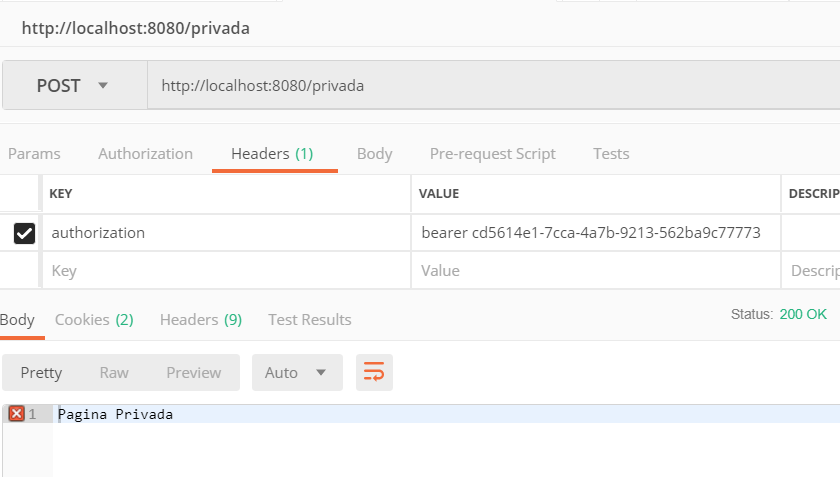Click the empty Key placeholder field
This screenshot has width=840, height=477.
click(x=225, y=270)
